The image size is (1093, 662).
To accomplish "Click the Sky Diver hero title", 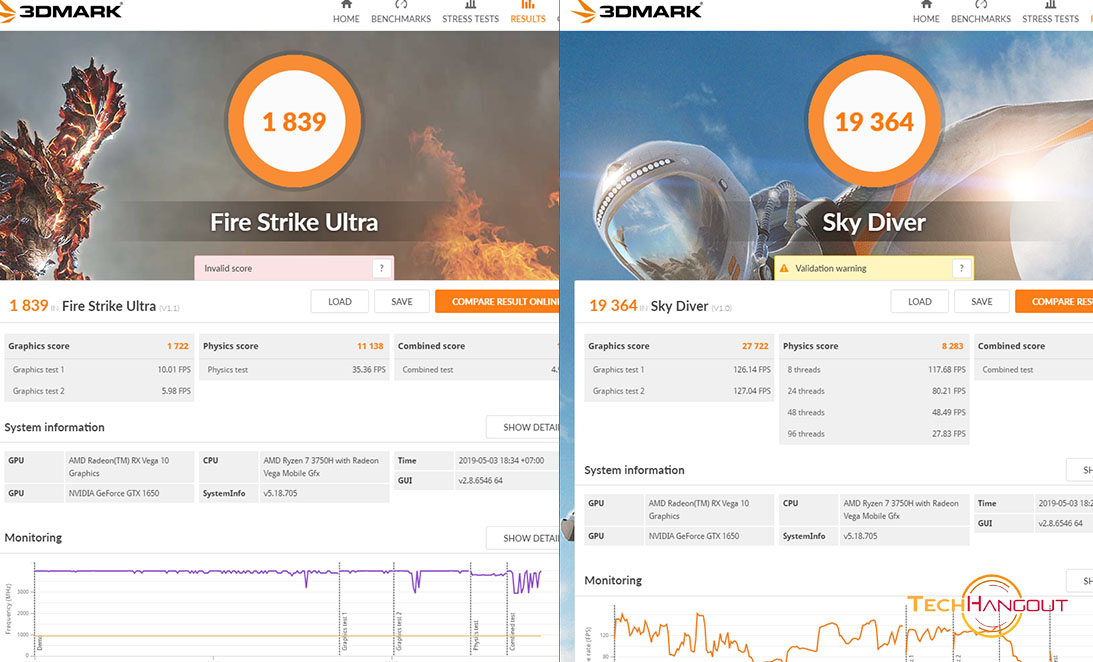I will coord(874,222).
